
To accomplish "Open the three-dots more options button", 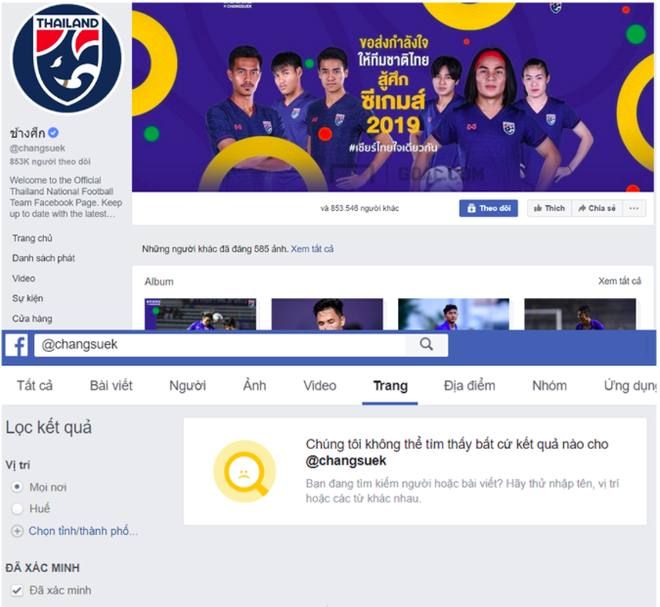I will click(634, 208).
